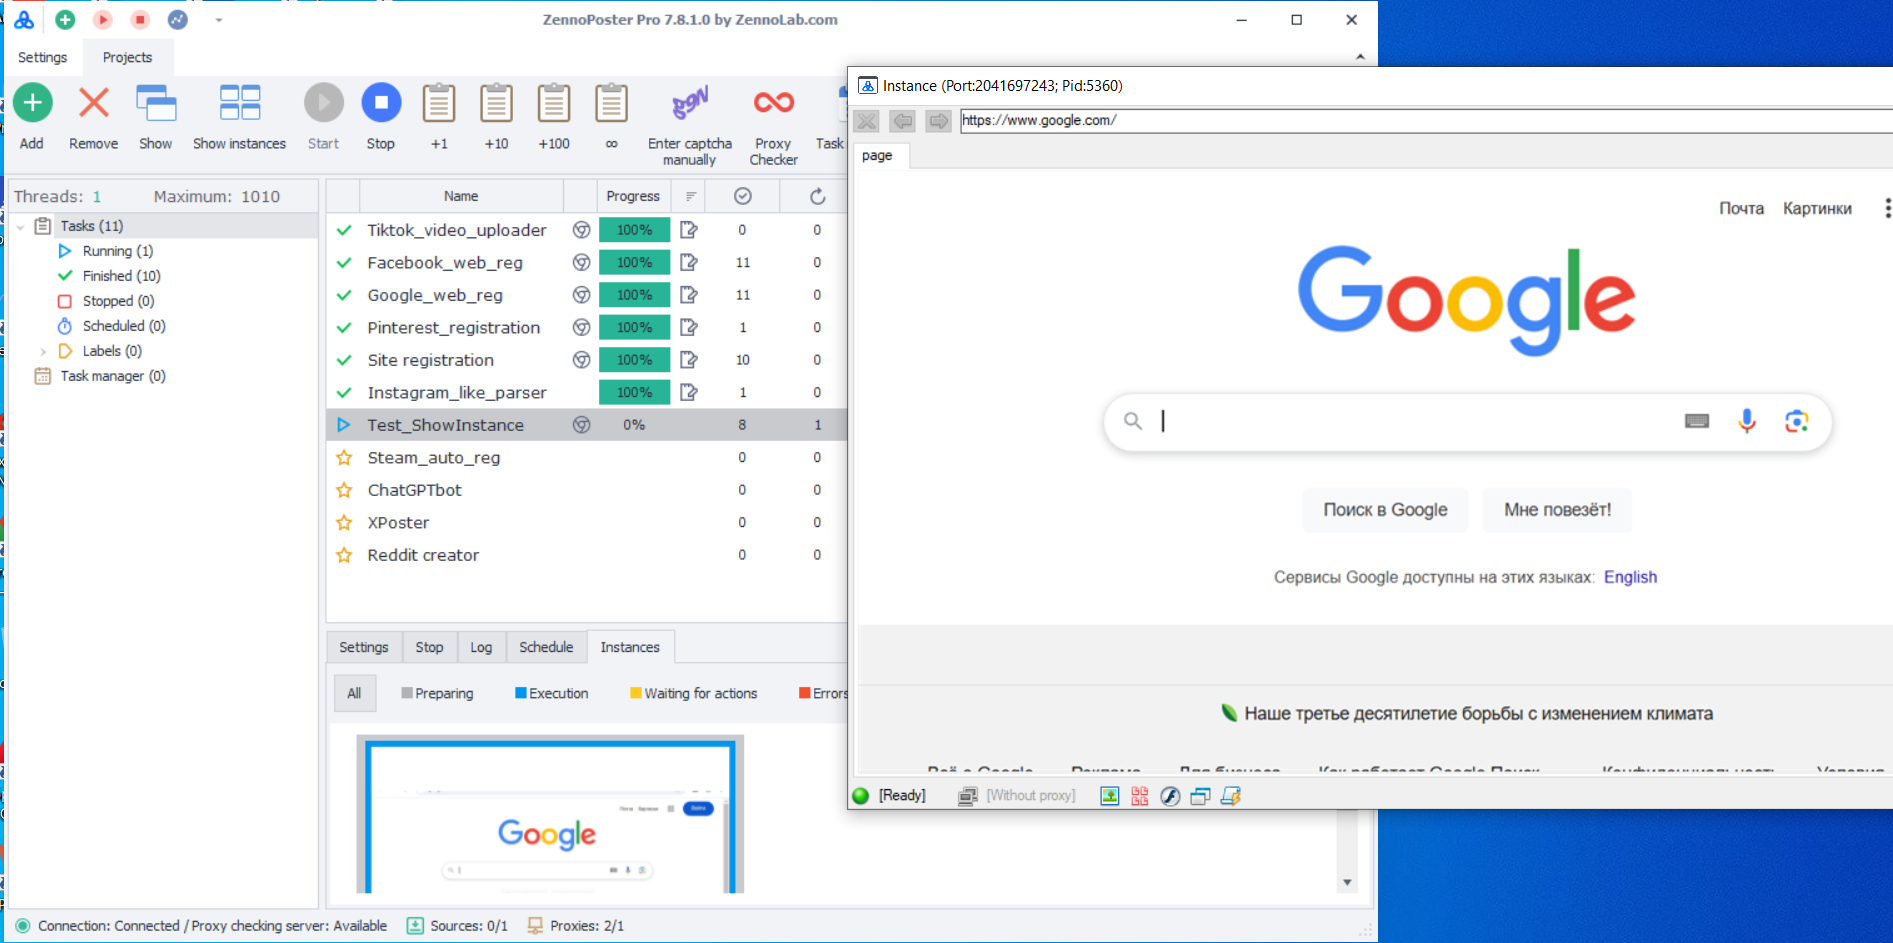Click the red grid icon in Instance status bar
This screenshot has width=1893, height=943.
[x=1140, y=796]
